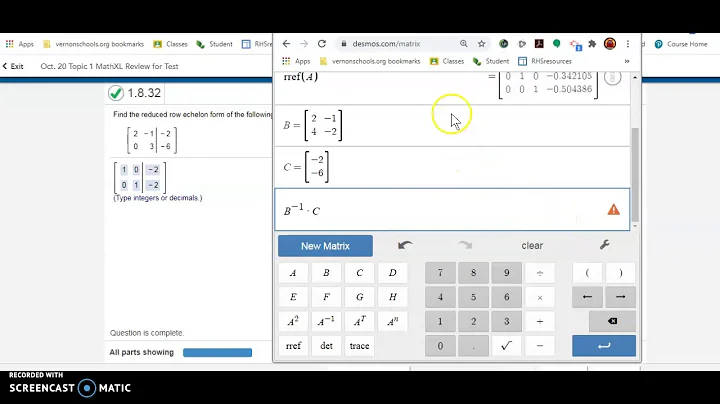Screen dimensions: 720x404
Task: Select the matrix C definition row
Action: click(x=452, y=167)
